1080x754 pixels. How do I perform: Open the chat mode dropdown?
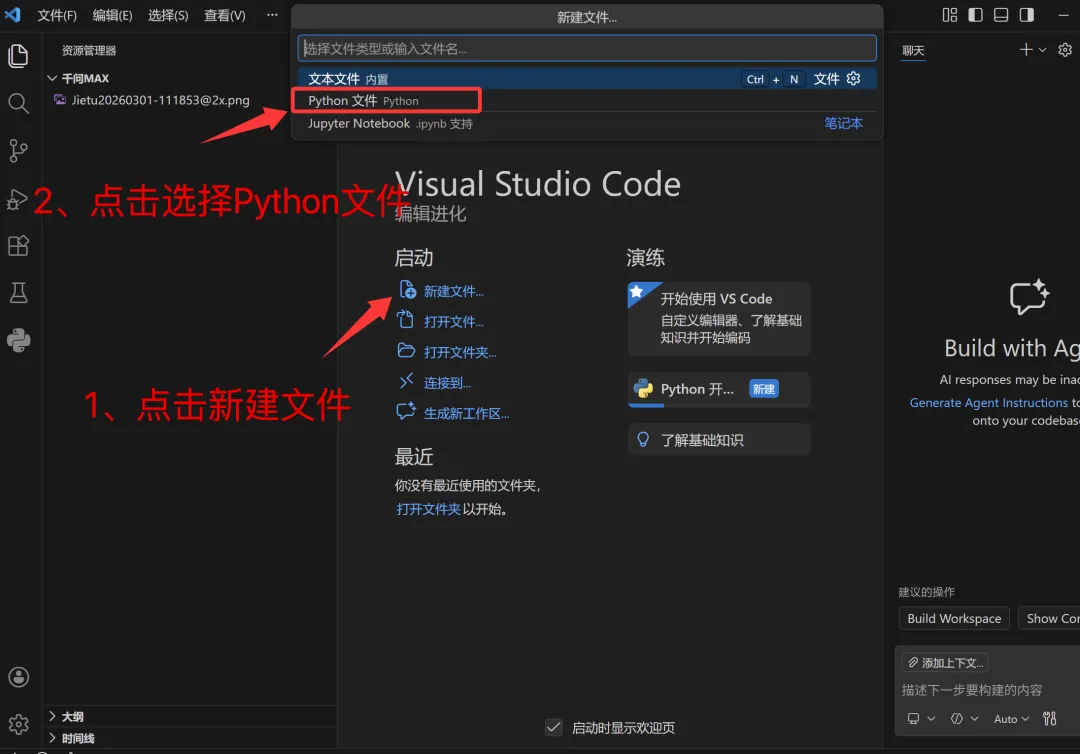pos(964,718)
